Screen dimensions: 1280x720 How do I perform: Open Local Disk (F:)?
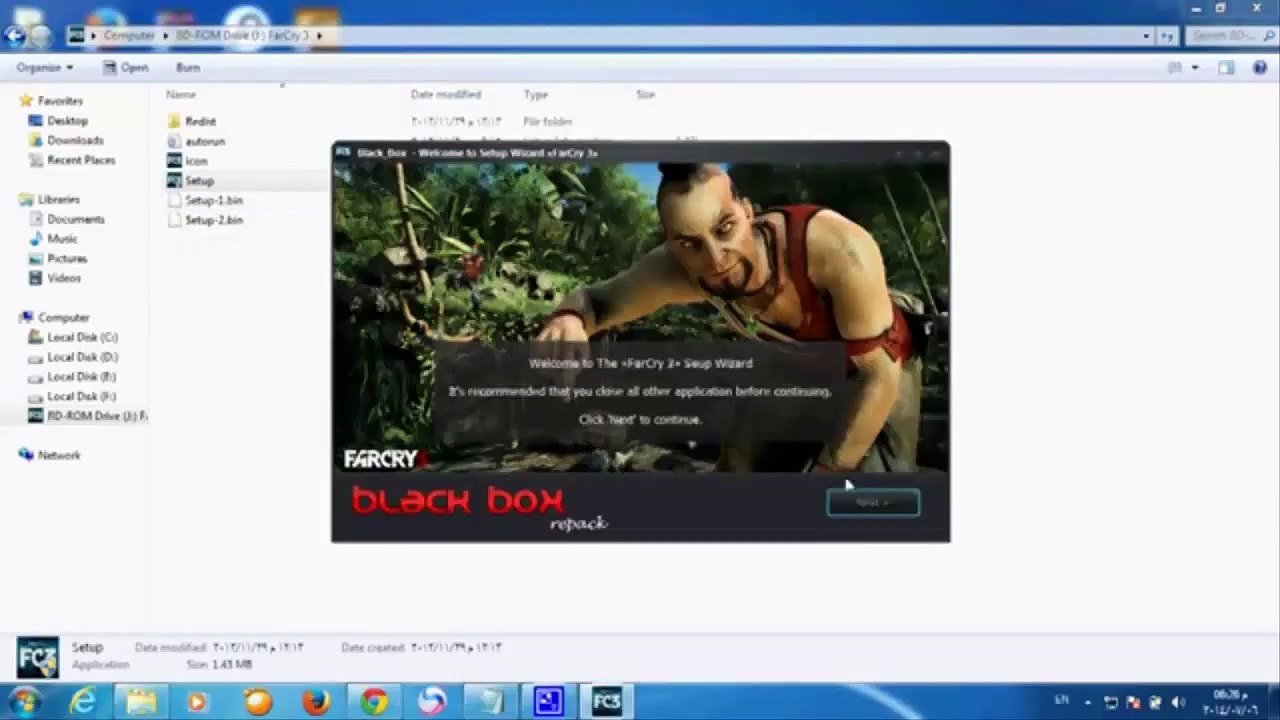82,397
